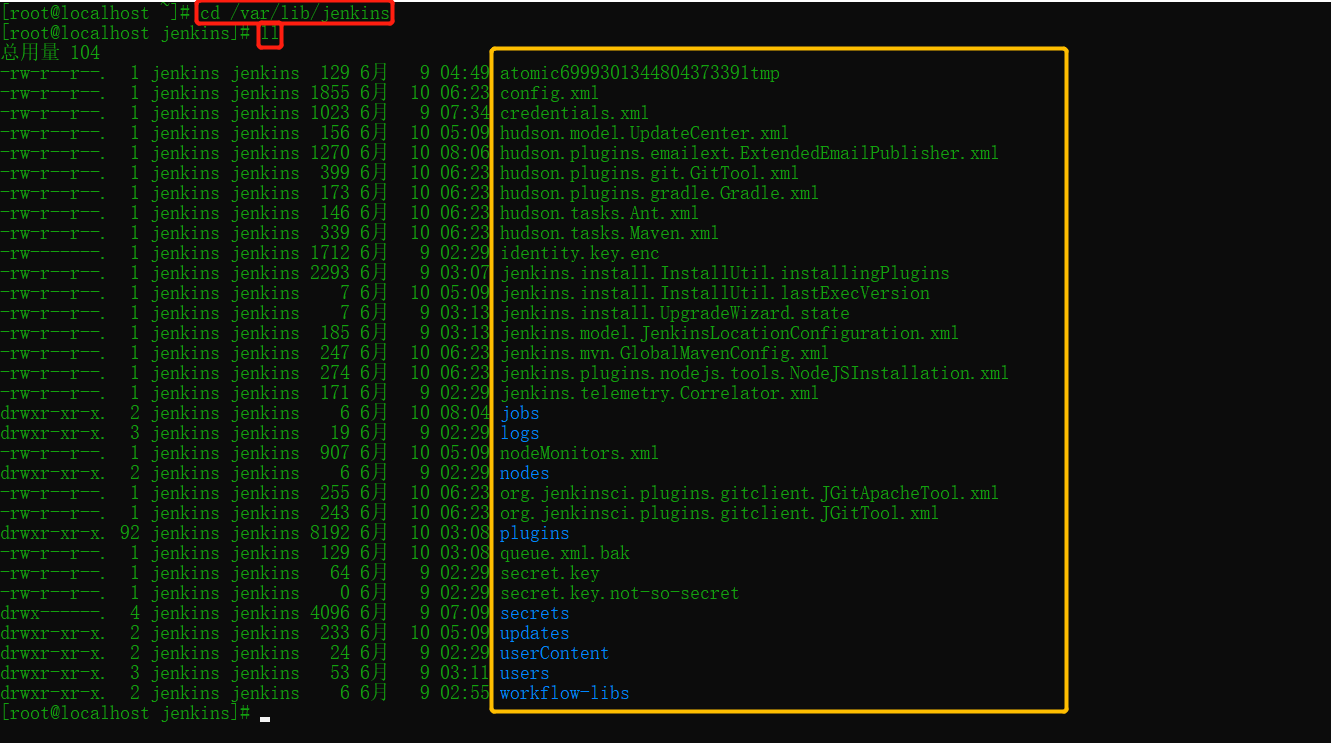Select org.jenkinsci.plugins.gitclient.JGitTool.xml entry
The width and height of the screenshot is (1331, 743).
(720, 513)
